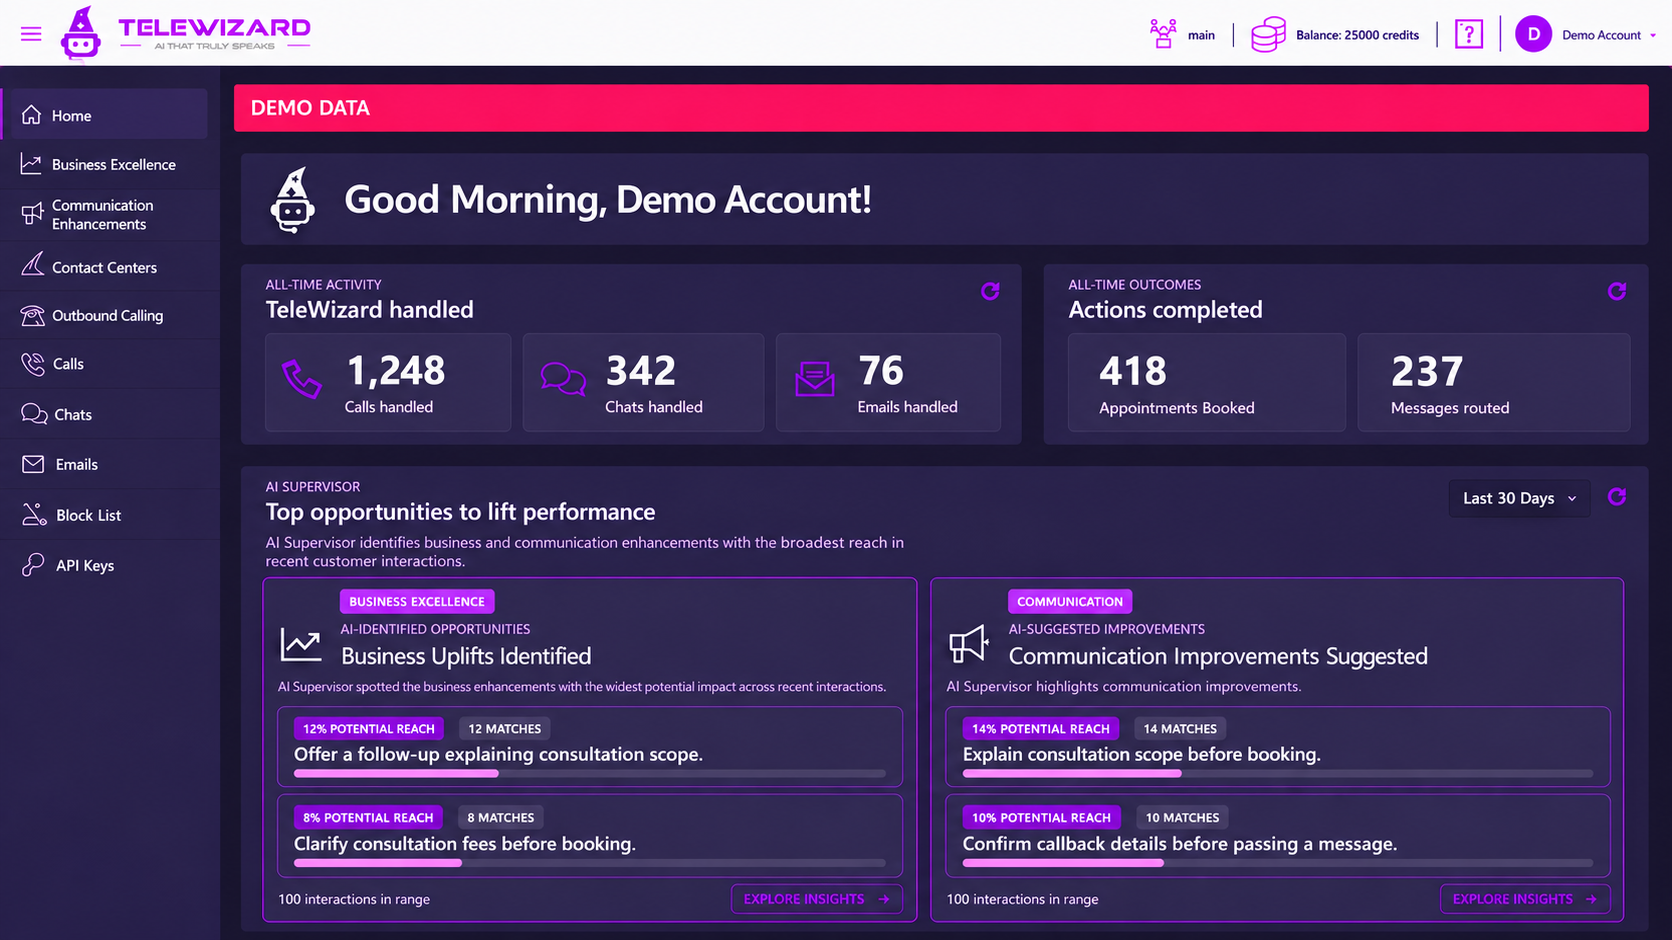Open the main team icon
Viewport: 1672px width, 940px height.
1162,34
